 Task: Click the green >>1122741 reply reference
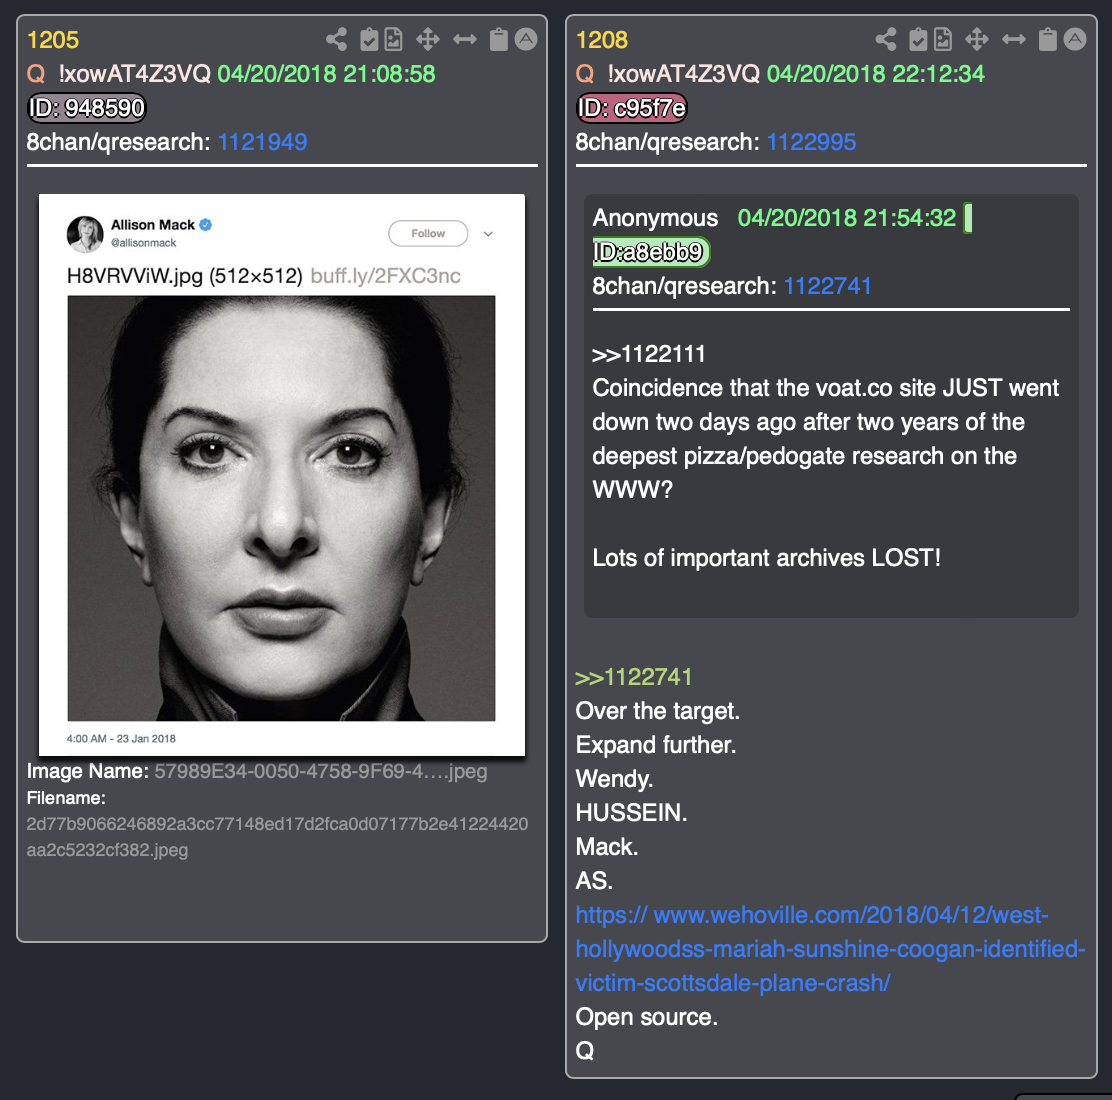pyautogui.click(x=633, y=677)
